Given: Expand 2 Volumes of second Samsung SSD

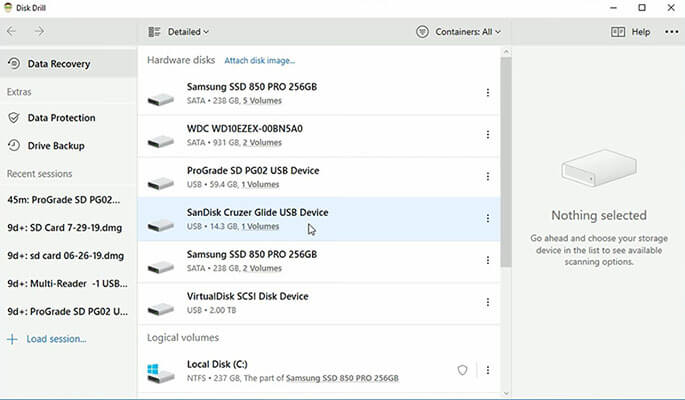Looking at the screenshot, I should tap(262, 269).
